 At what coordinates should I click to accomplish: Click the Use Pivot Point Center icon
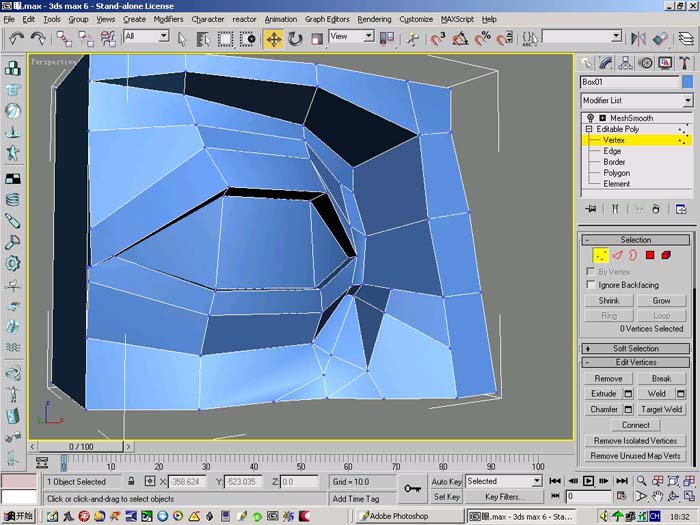pos(387,39)
